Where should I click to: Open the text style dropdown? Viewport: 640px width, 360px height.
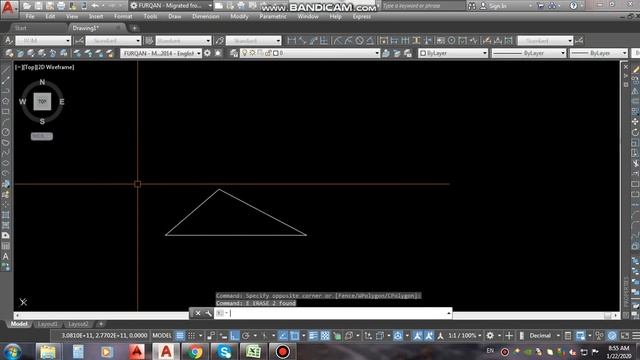coord(43,40)
